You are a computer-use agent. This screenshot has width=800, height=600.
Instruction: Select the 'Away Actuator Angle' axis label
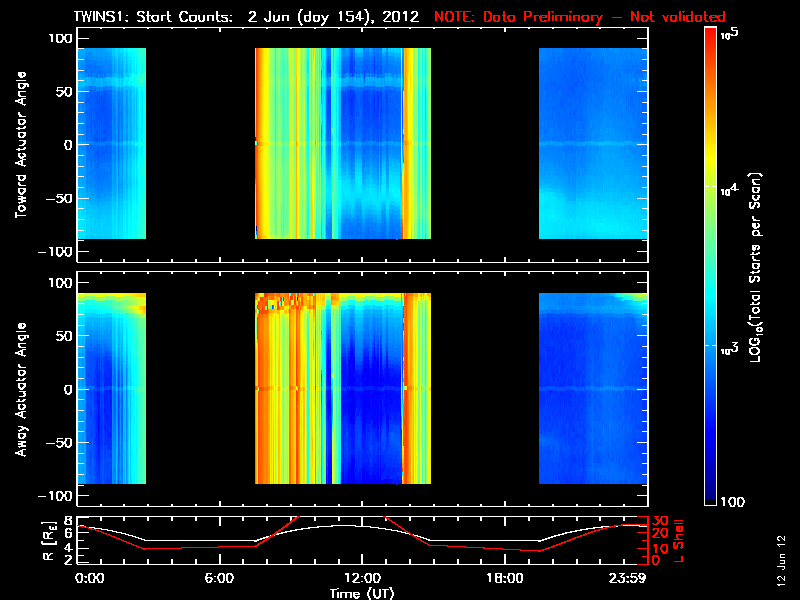[x=21, y=389]
